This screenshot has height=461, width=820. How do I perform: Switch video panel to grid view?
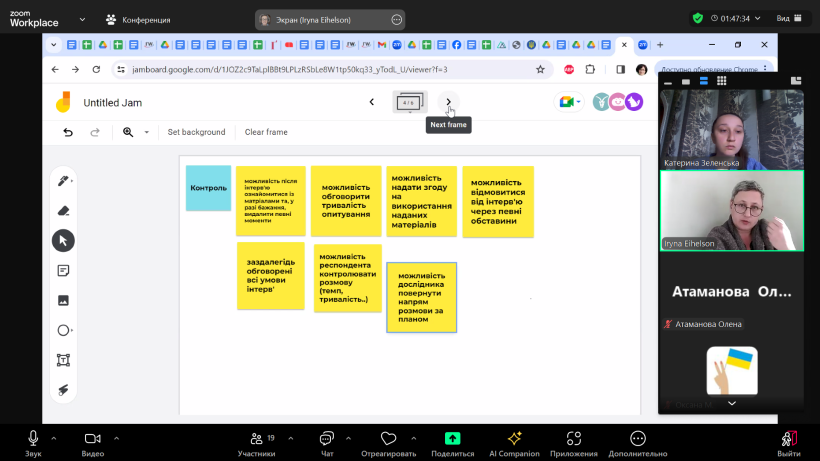pos(722,80)
